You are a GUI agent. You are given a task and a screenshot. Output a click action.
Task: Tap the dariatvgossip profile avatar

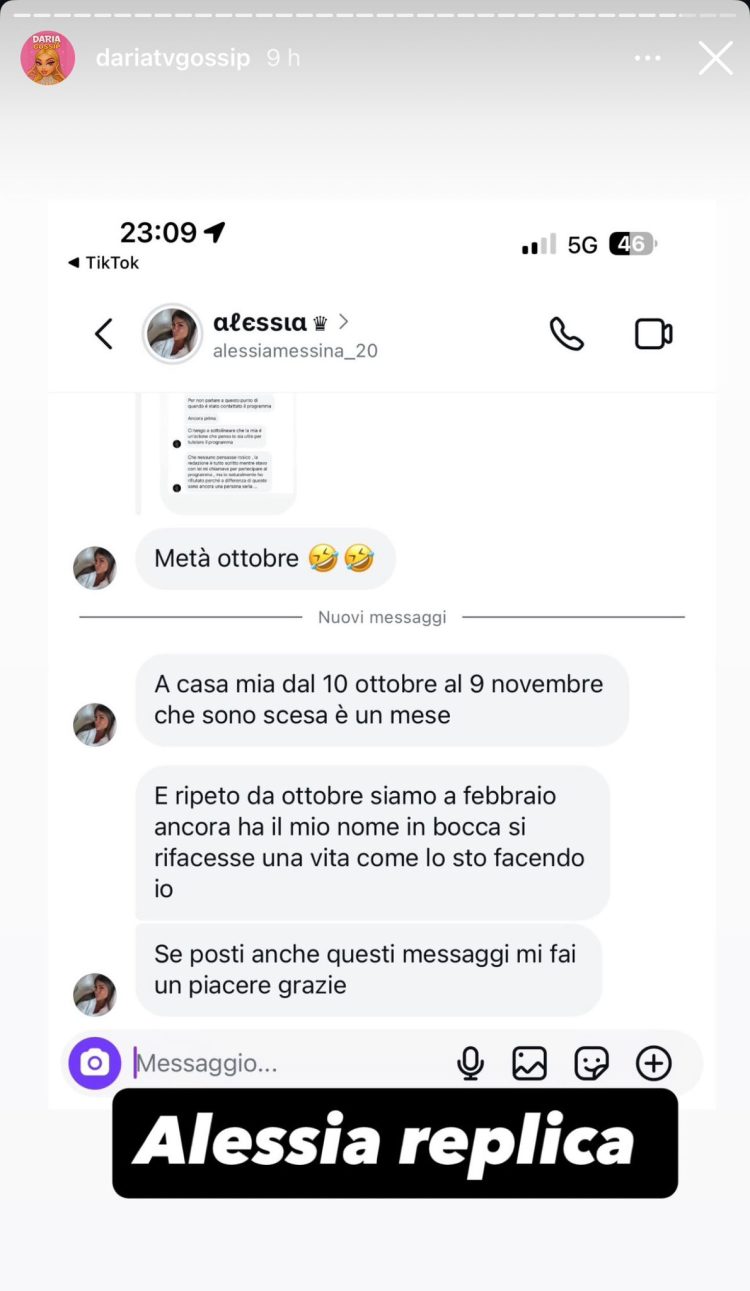tap(48, 58)
